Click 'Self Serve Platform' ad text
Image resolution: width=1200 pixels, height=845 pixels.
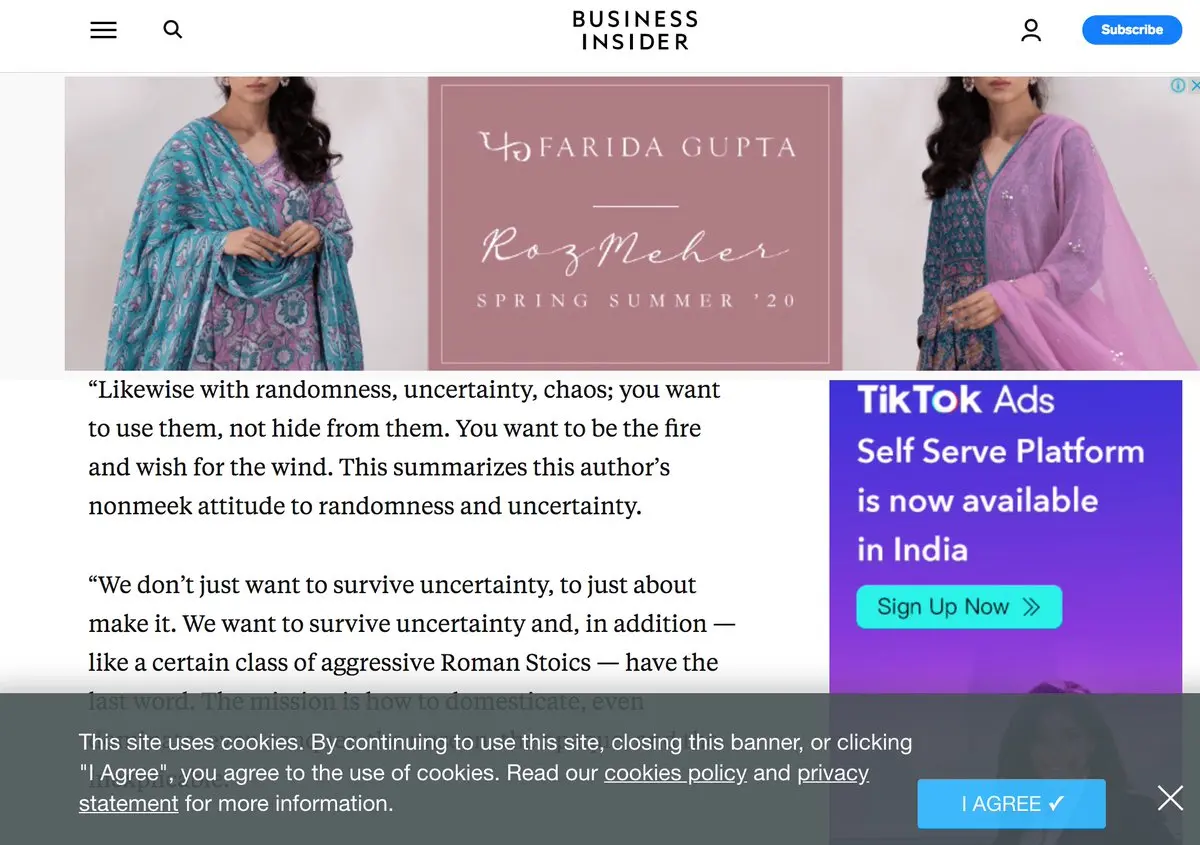click(x=1000, y=451)
